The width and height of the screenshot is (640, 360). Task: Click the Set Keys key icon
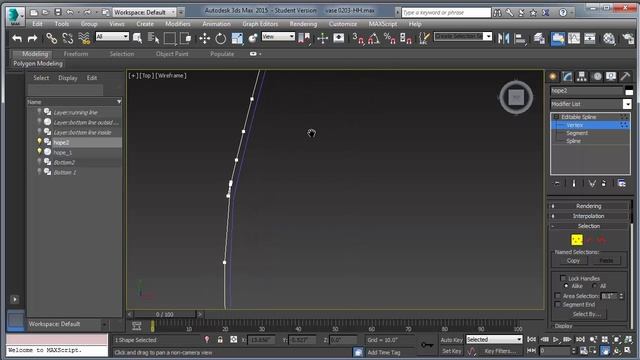coord(427,345)
